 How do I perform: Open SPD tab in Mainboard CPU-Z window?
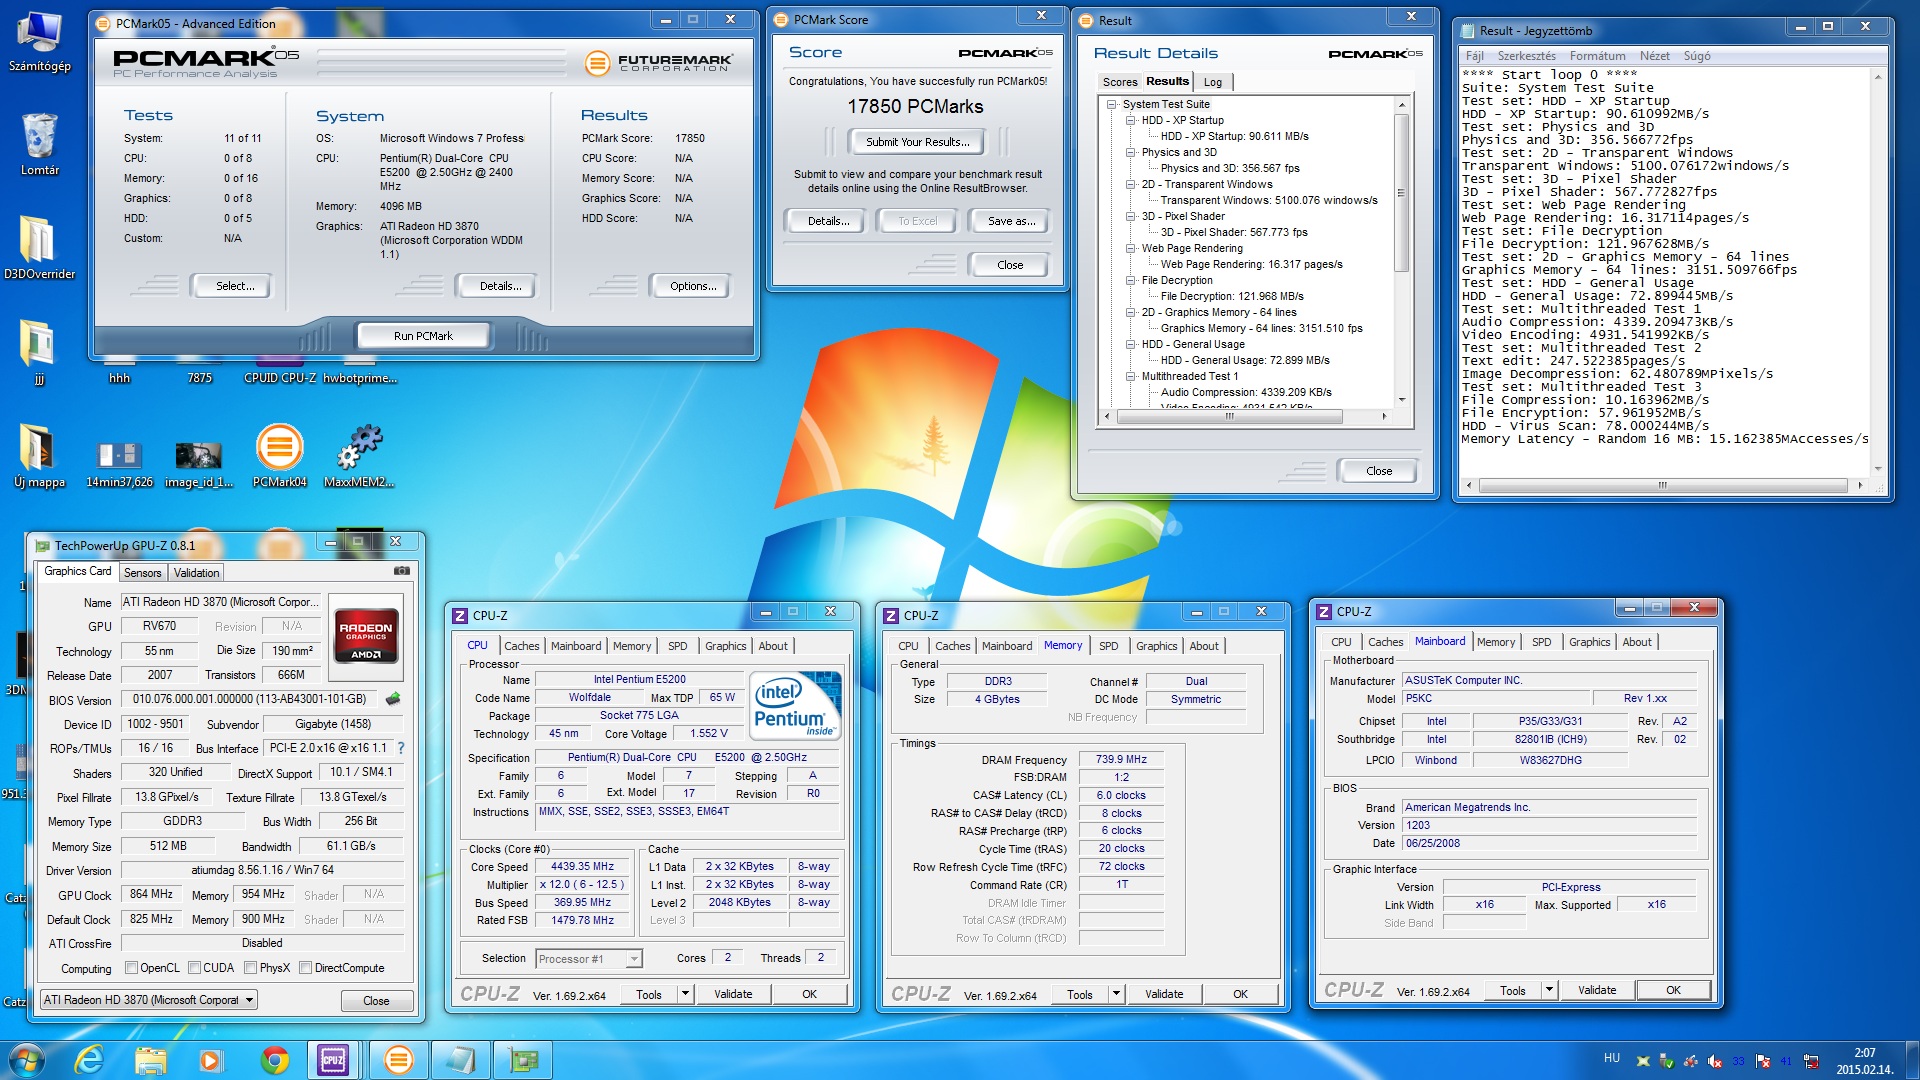1541,642
